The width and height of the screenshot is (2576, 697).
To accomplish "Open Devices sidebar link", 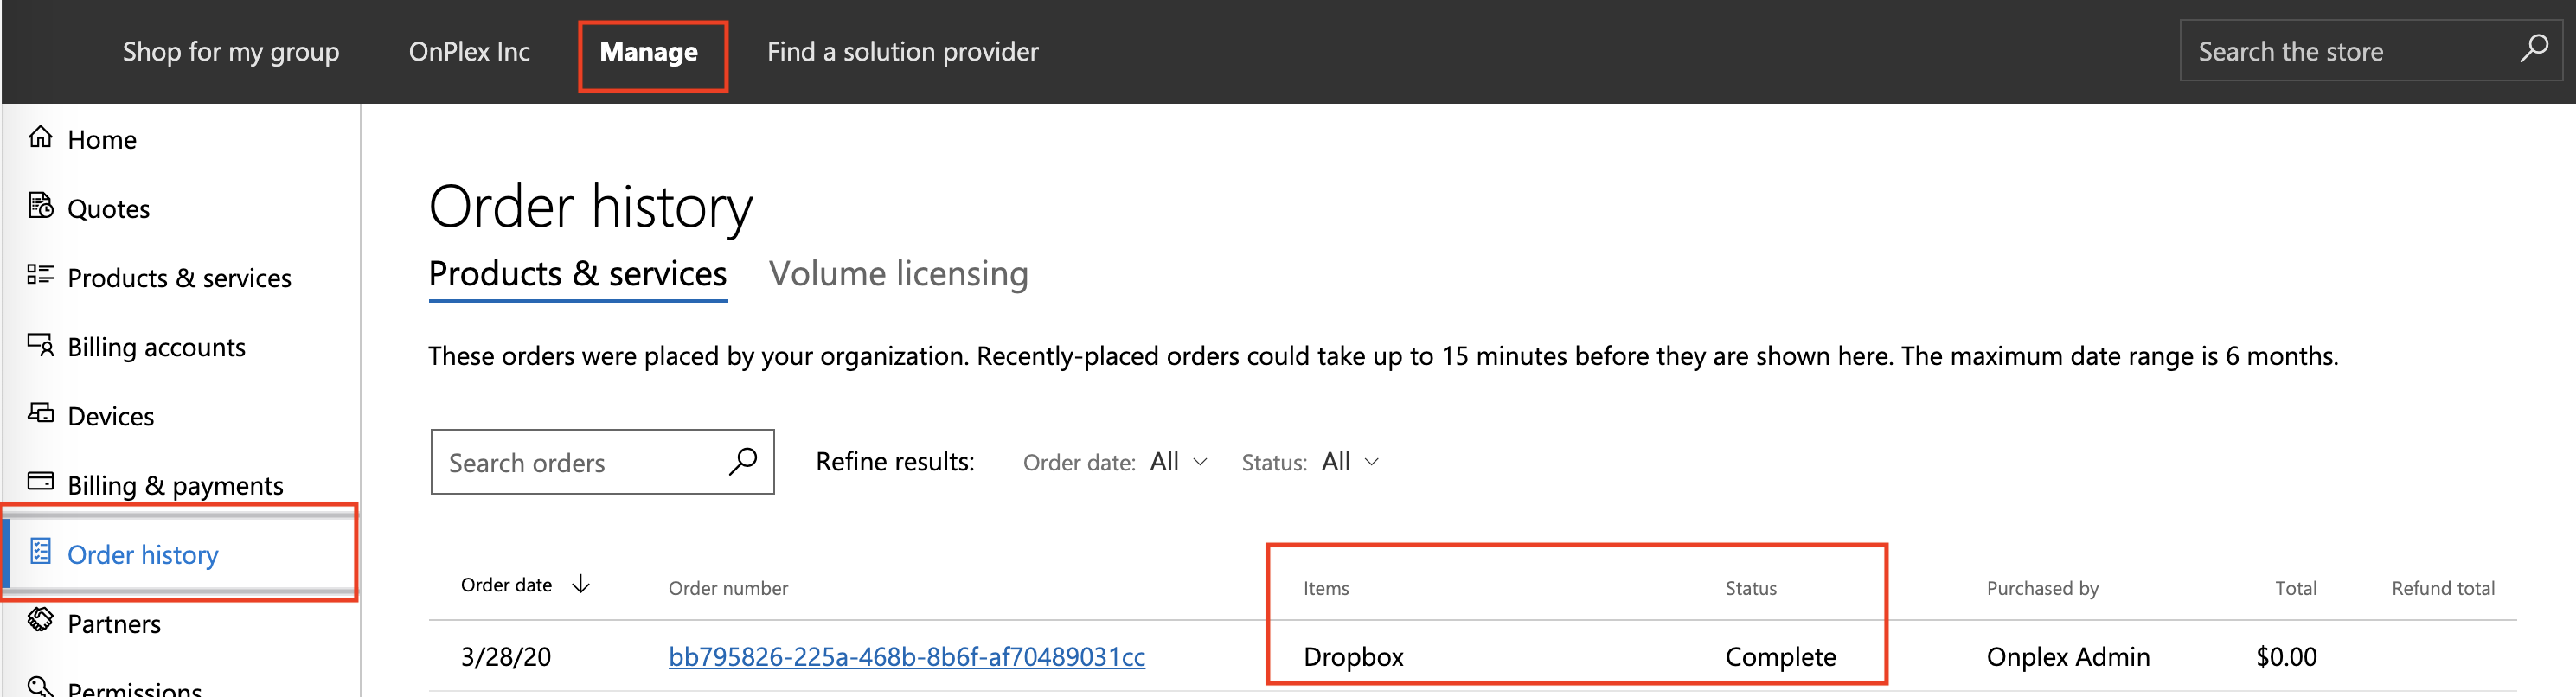I will click(x=110, y=416).
